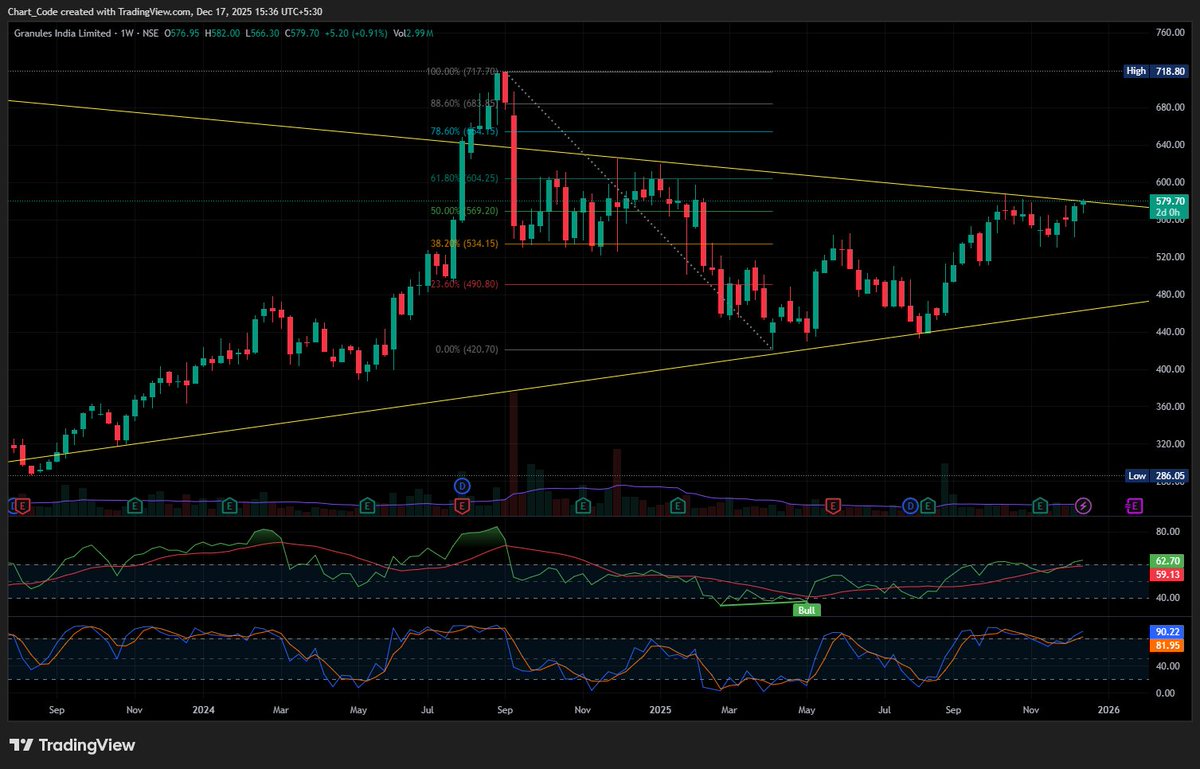Select green E earnings marker above Nov 2024
The width and height of the screenshot is (1200, 769).
click(582, 507)
